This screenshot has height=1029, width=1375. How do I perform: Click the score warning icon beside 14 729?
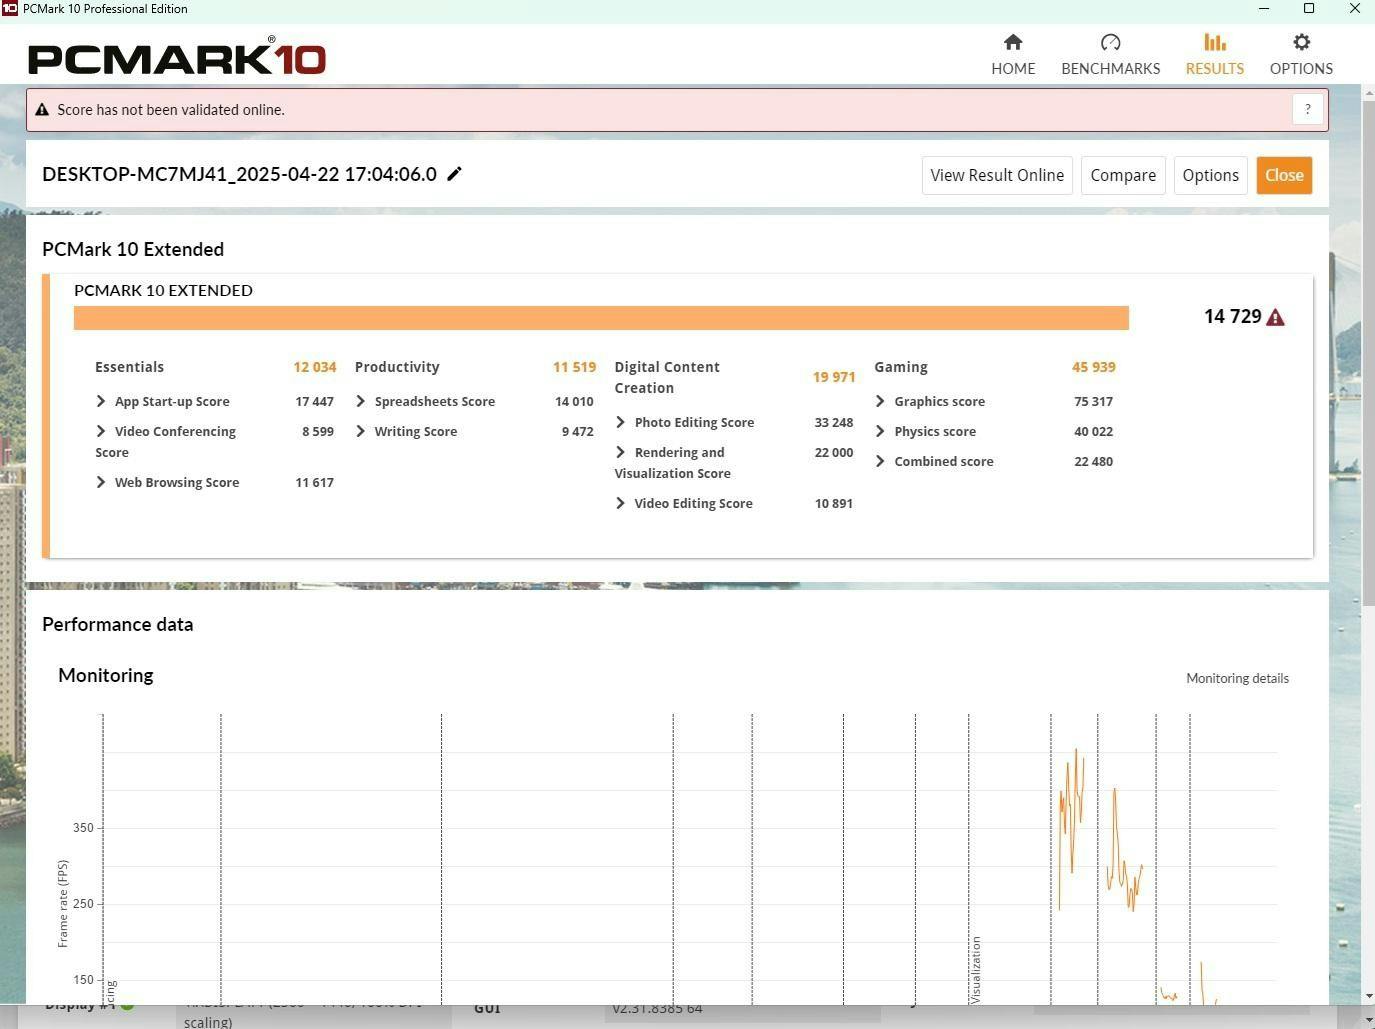1275,317
